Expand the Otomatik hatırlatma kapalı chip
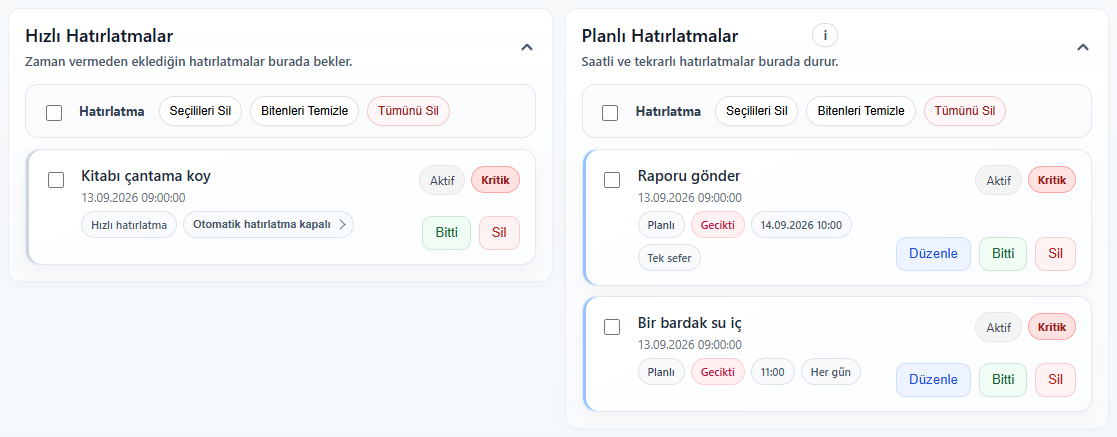 click(x=268, y=225)
